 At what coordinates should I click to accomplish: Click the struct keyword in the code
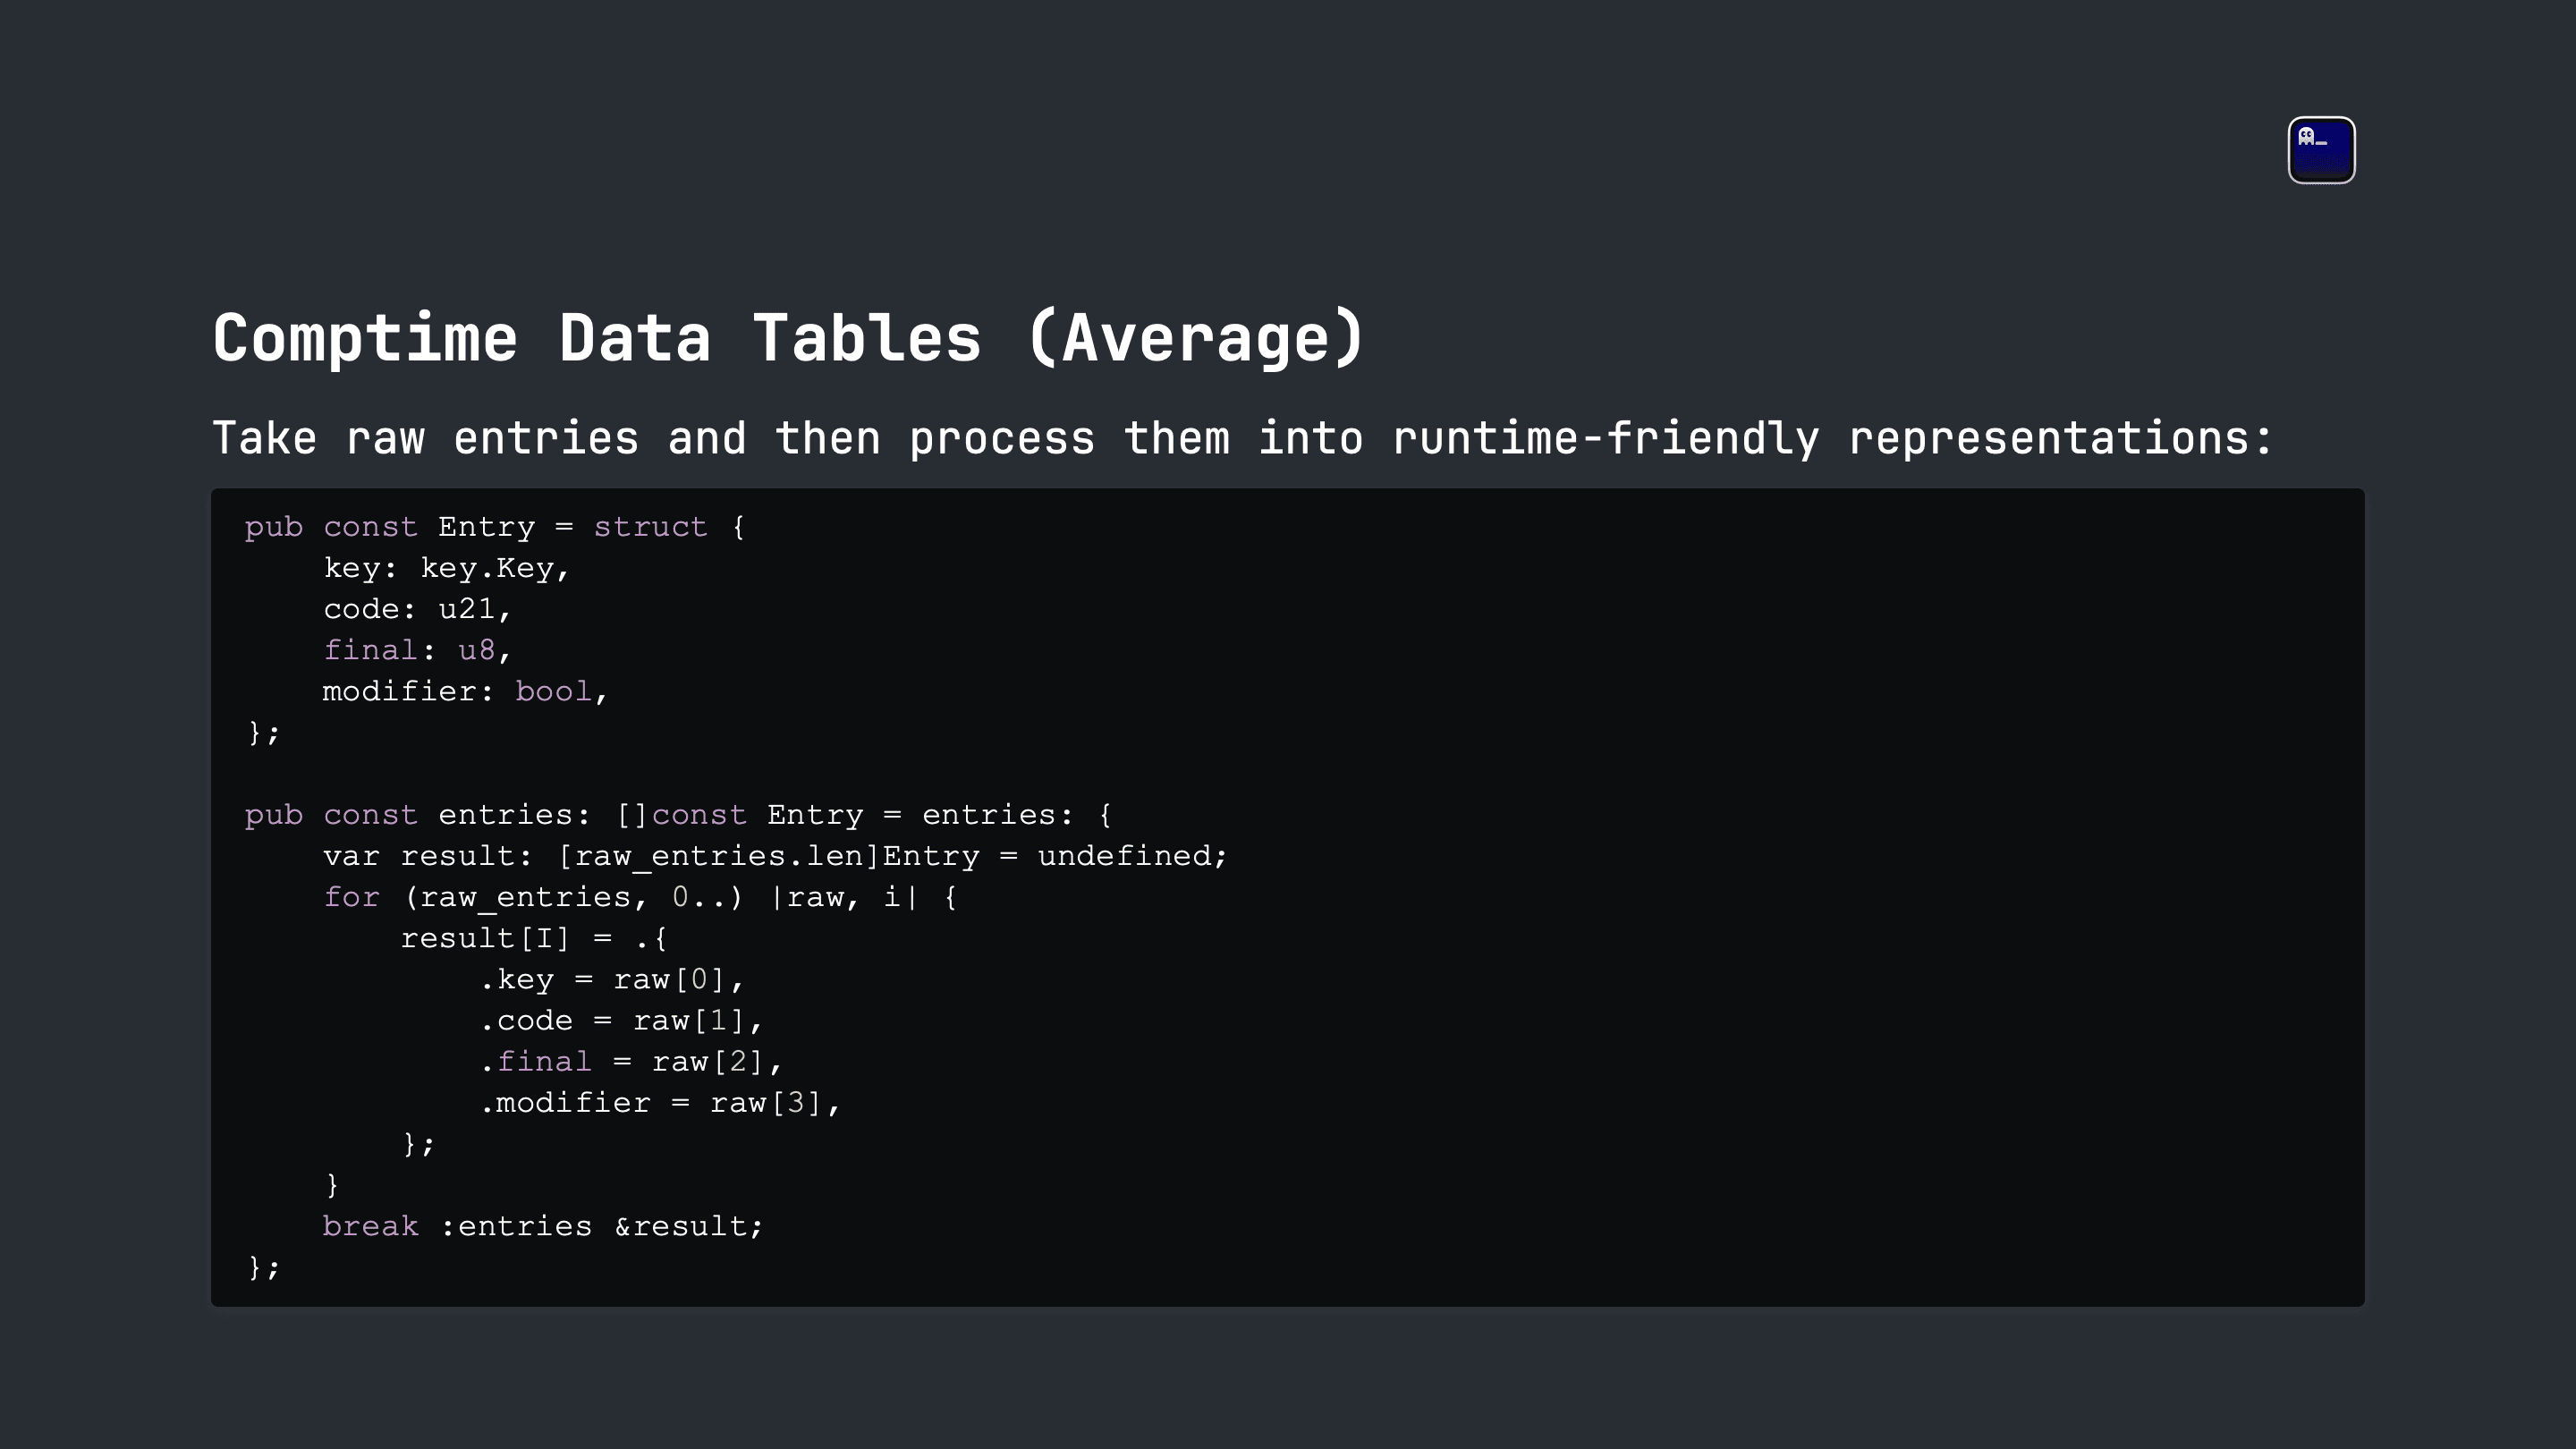click(x=650, y=527)
